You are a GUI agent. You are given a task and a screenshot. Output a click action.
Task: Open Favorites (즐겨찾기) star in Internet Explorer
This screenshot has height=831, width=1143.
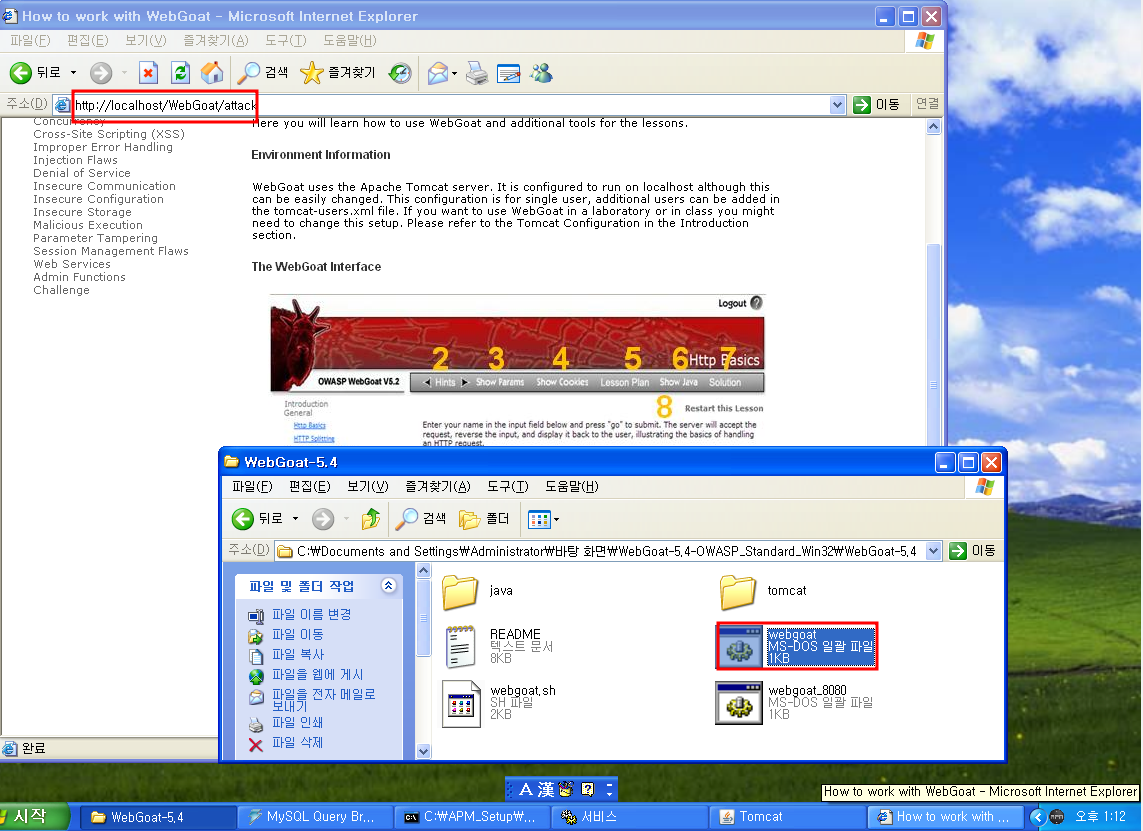point(338,72)
